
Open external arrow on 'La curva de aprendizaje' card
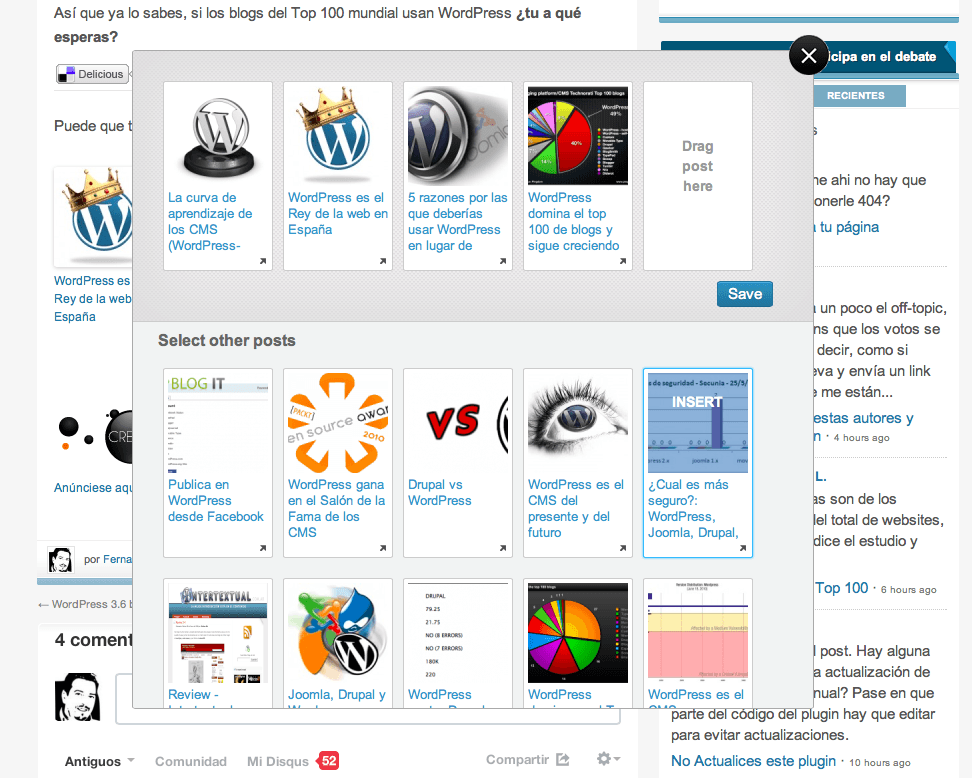pos(263,262)
